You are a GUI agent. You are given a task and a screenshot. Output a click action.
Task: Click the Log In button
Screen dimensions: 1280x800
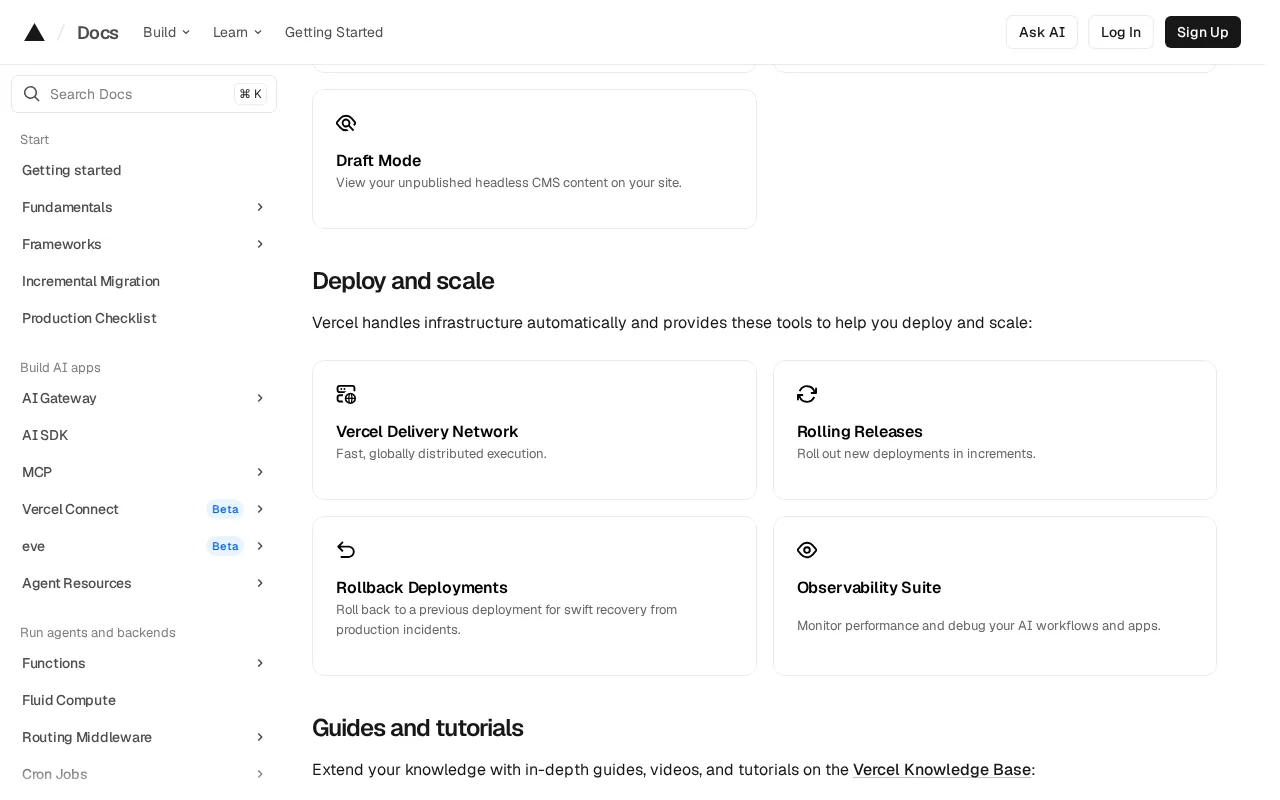[x=1121, y=32]
